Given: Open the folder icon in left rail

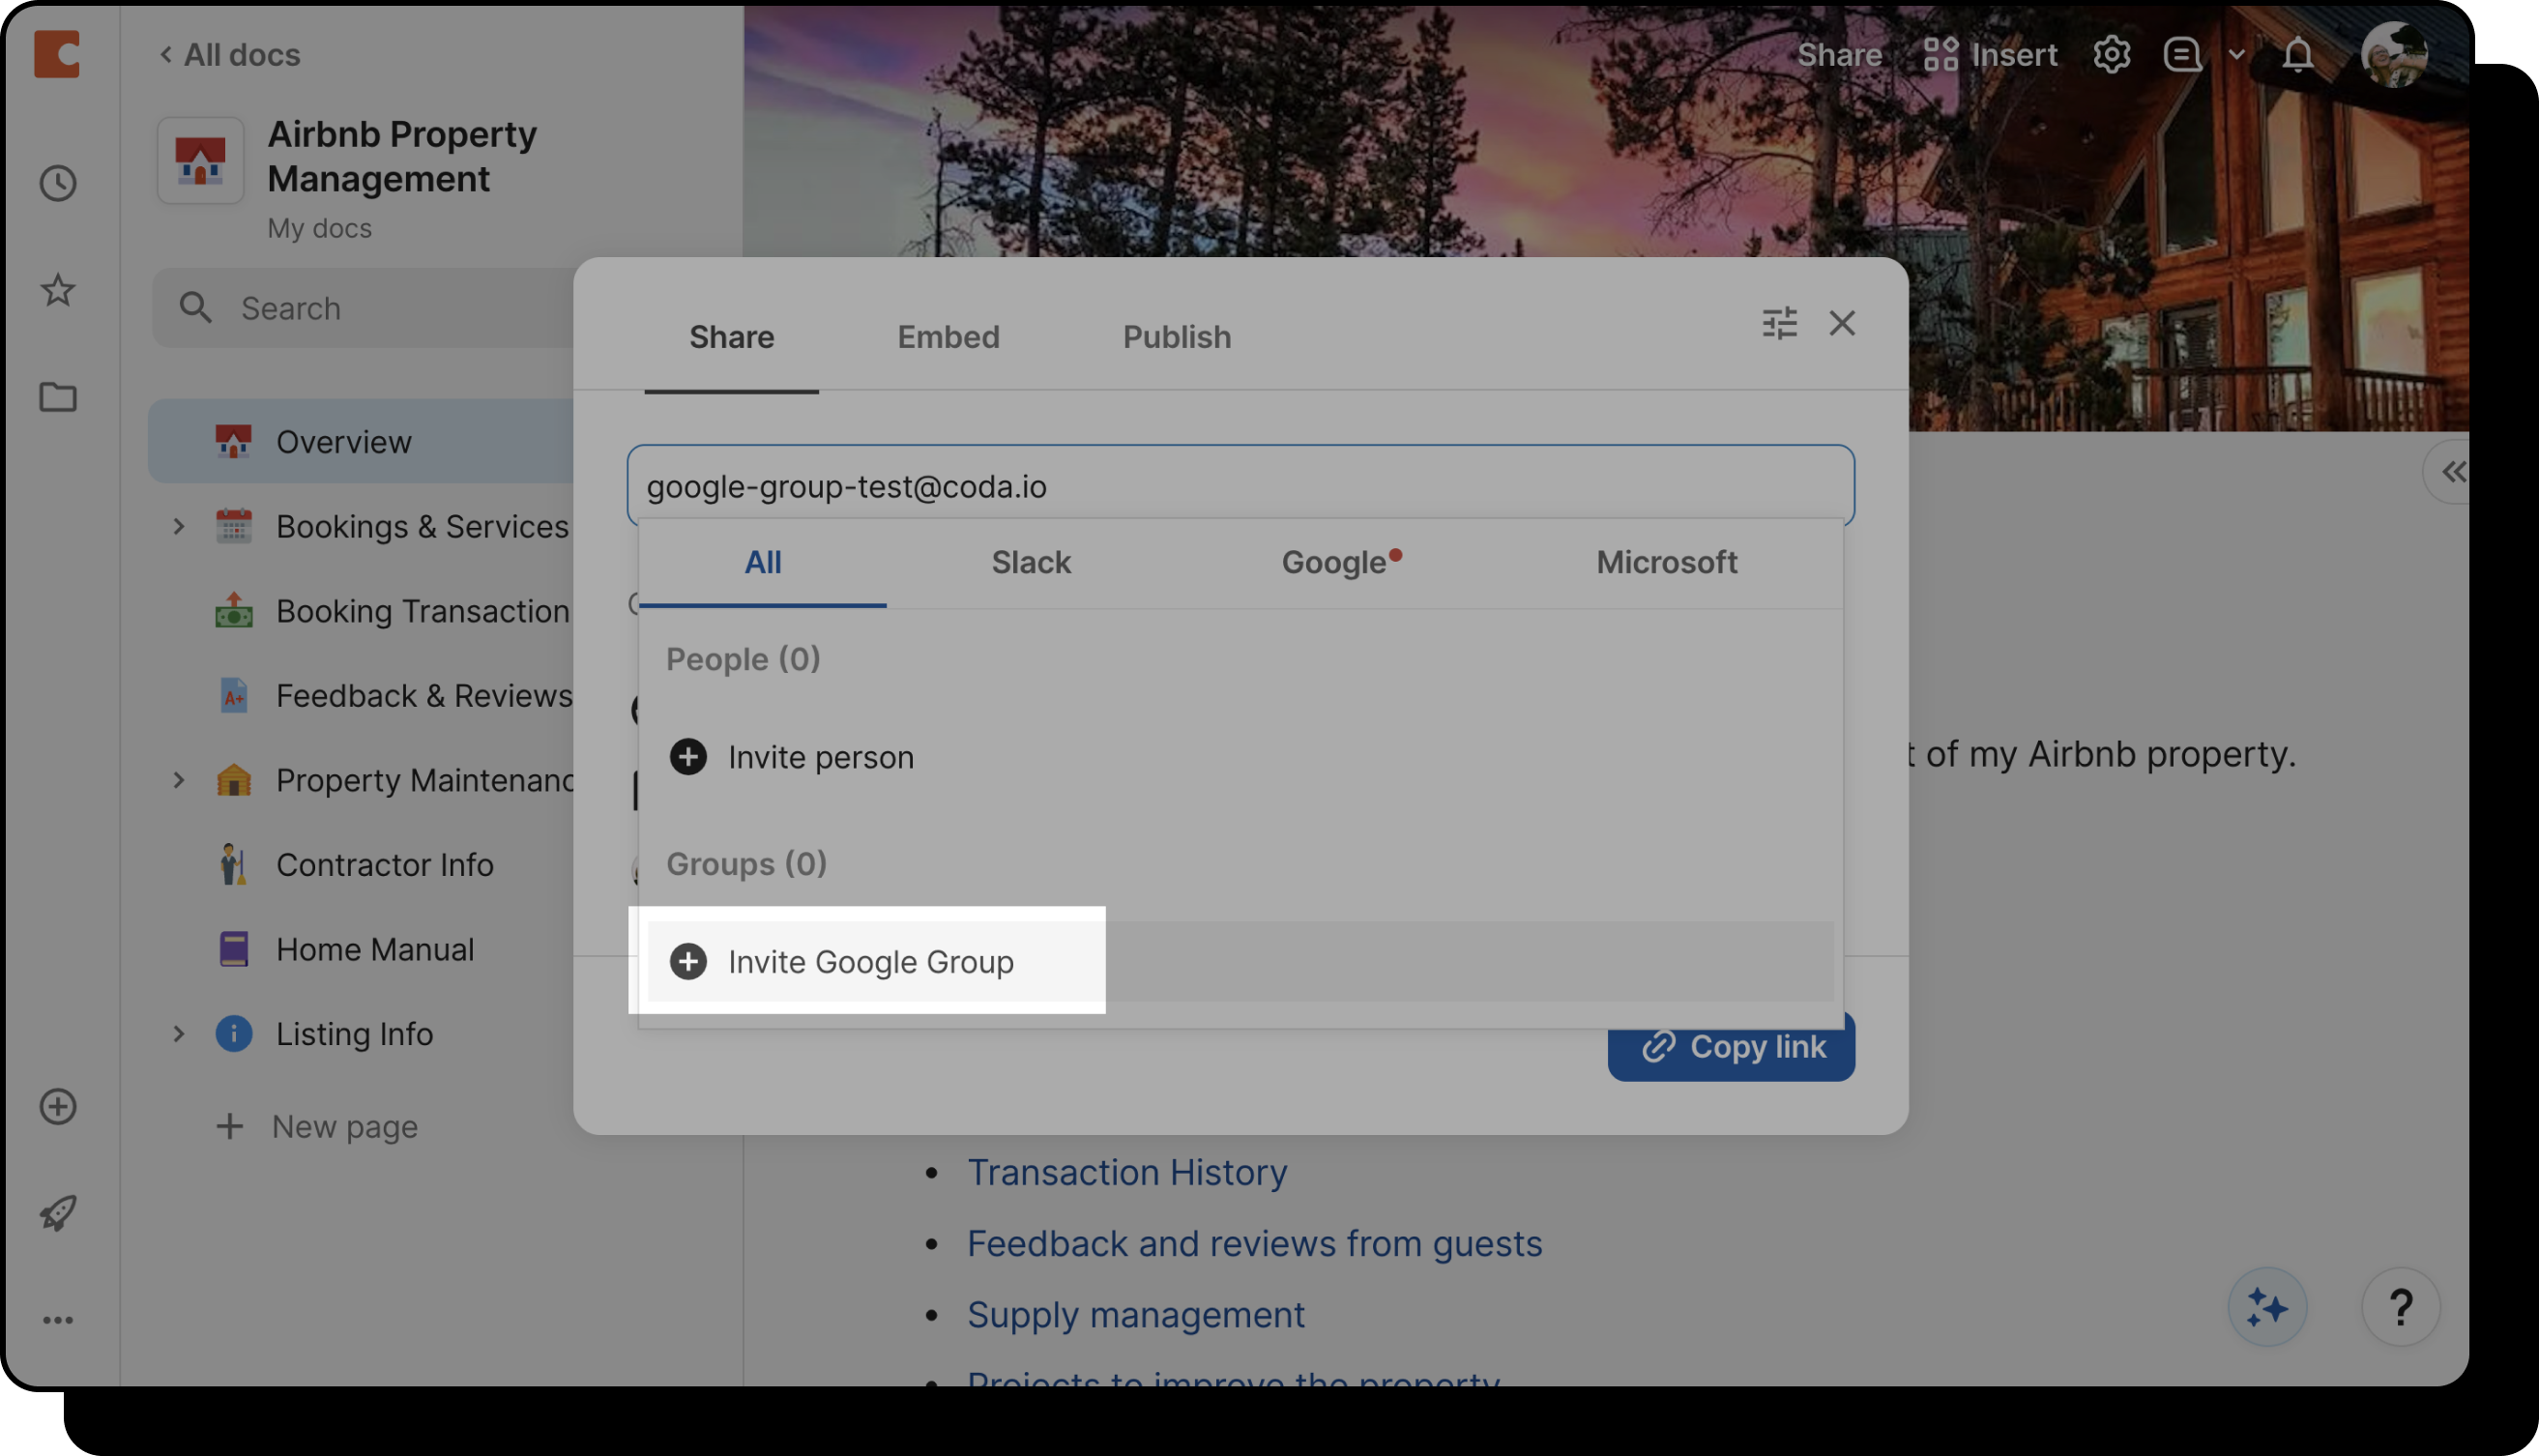Looking at the screenshot, I should click(x=58, y=397).
